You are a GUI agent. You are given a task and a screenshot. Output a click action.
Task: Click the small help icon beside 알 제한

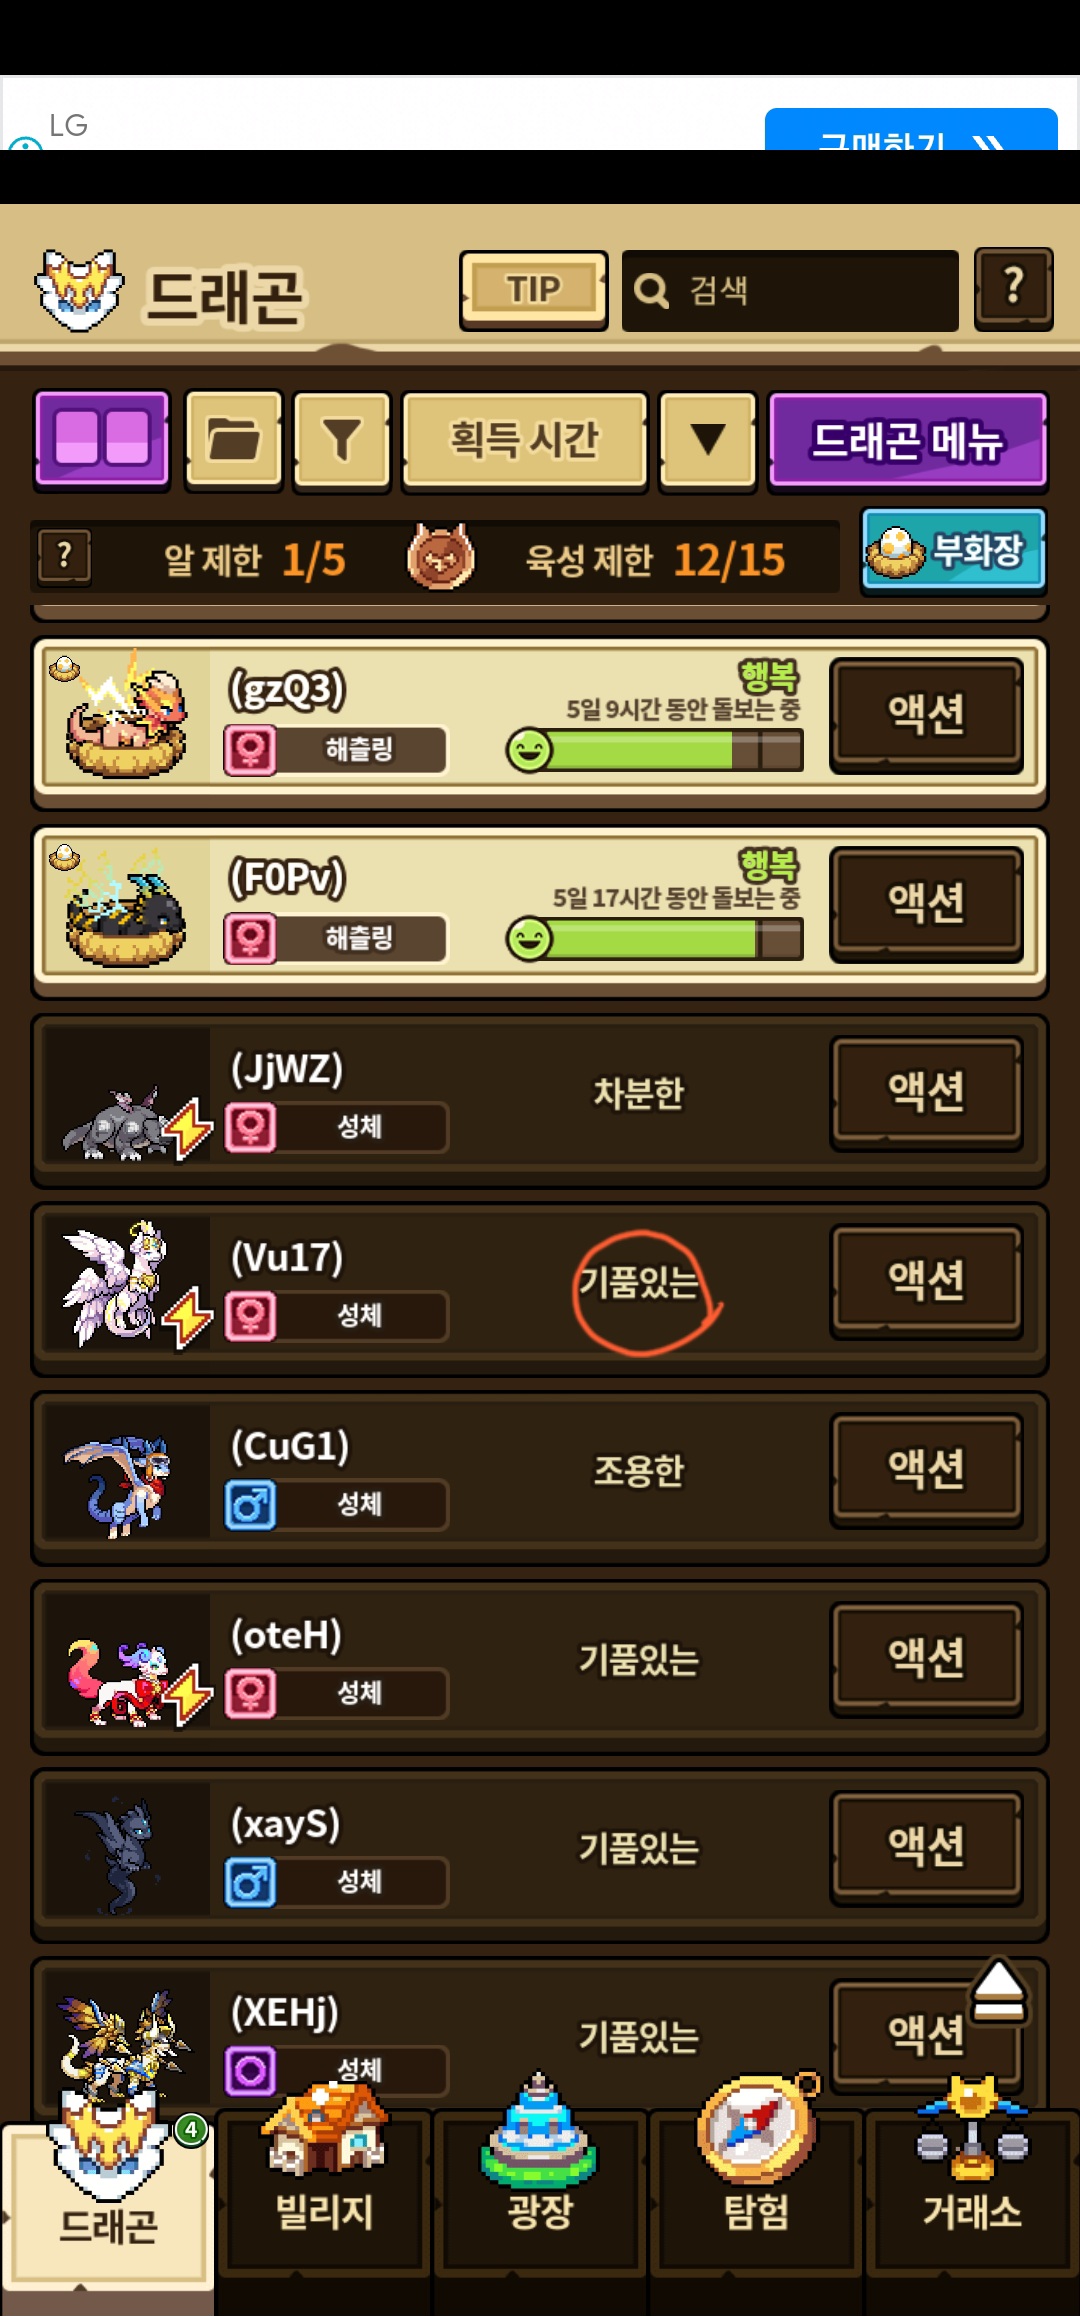[65, 556]
